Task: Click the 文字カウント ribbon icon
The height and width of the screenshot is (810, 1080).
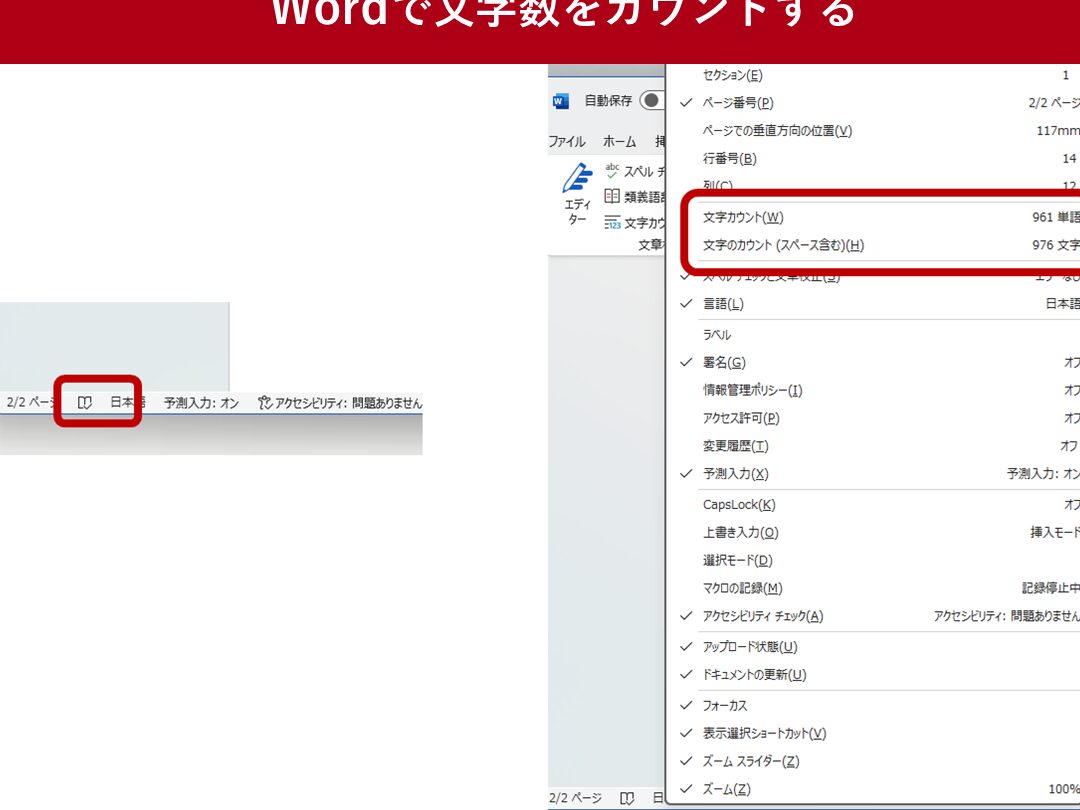Action: pyautogui.click(x=612, y=222)
